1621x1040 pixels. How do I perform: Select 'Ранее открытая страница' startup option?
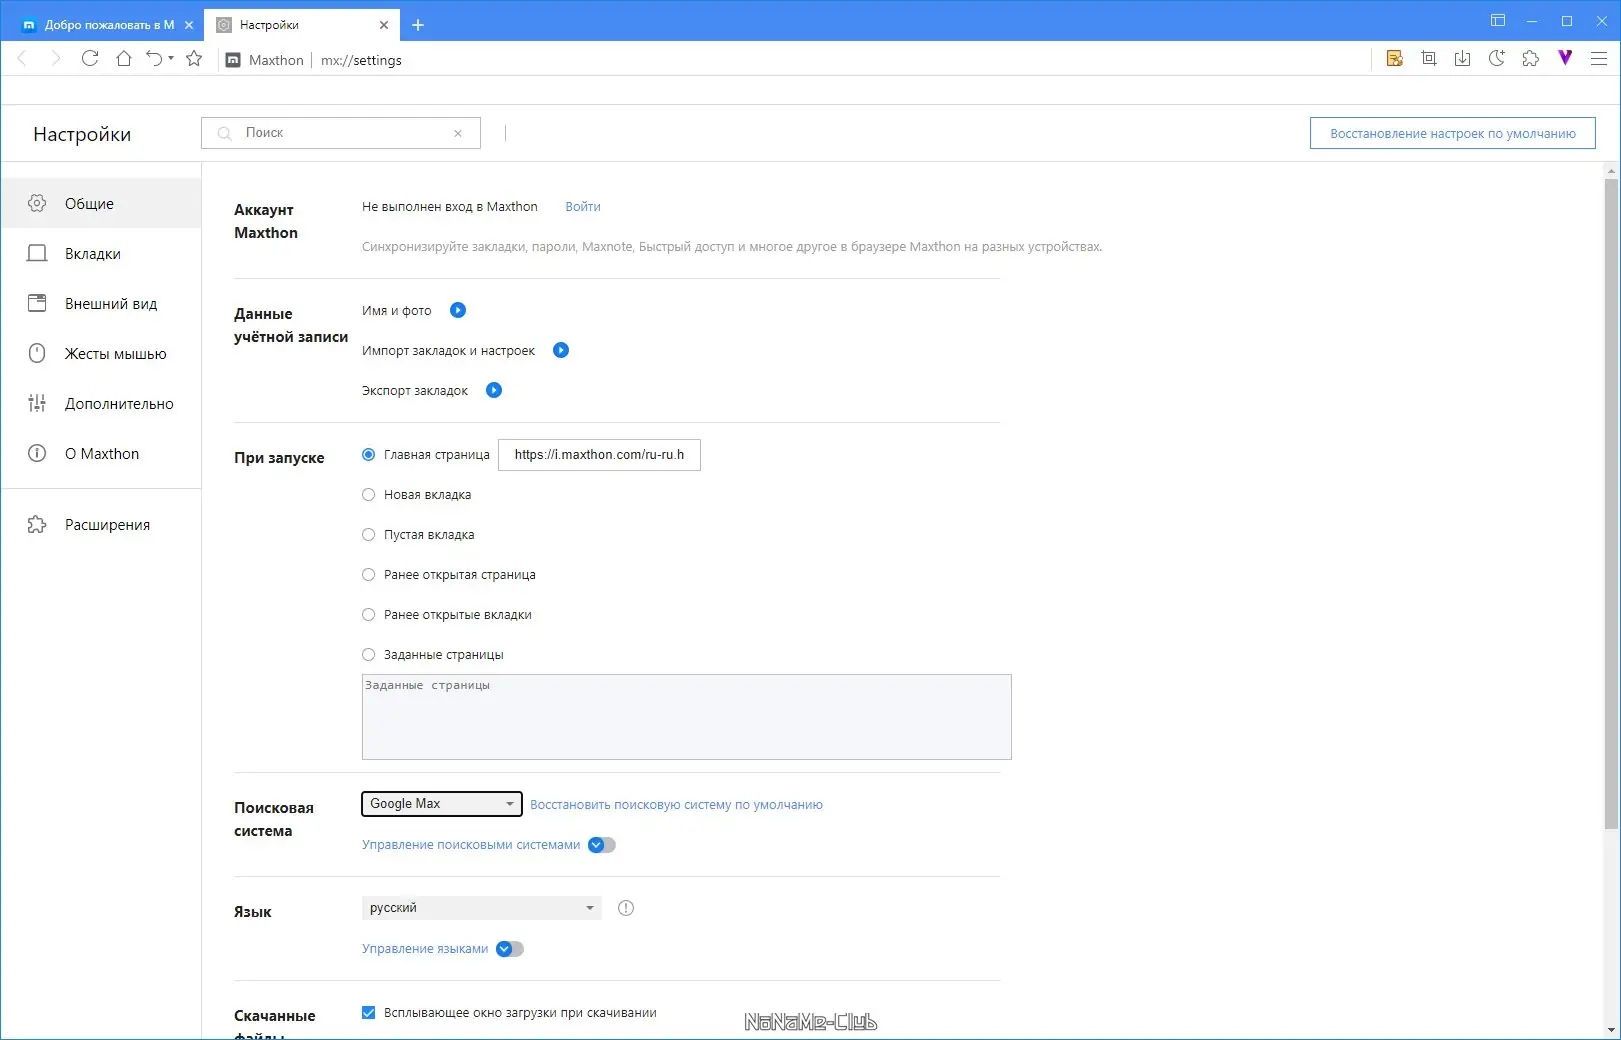368,574
